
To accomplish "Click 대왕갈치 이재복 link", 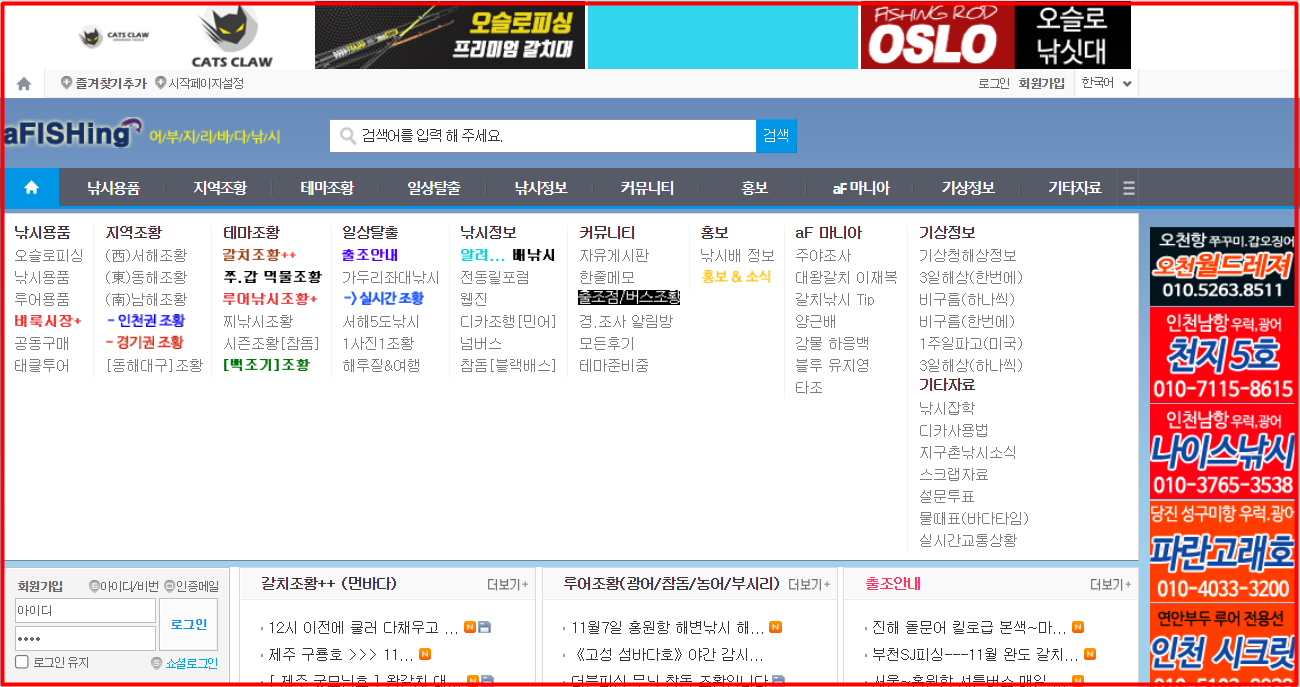I will click(x=846, y=277).
